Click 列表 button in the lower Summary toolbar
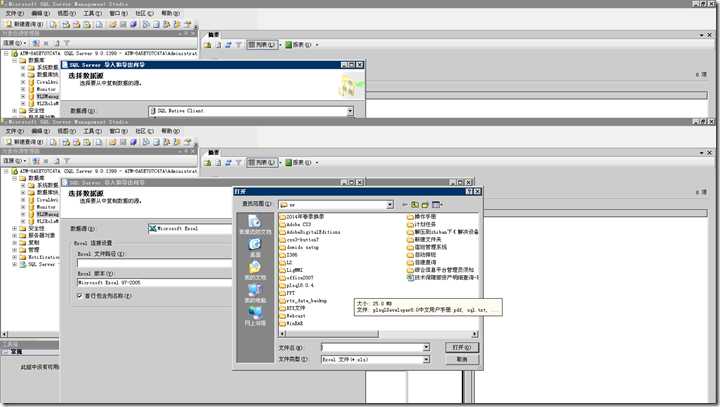This screenshot has width=720, height=407. [x=263, y=163]
